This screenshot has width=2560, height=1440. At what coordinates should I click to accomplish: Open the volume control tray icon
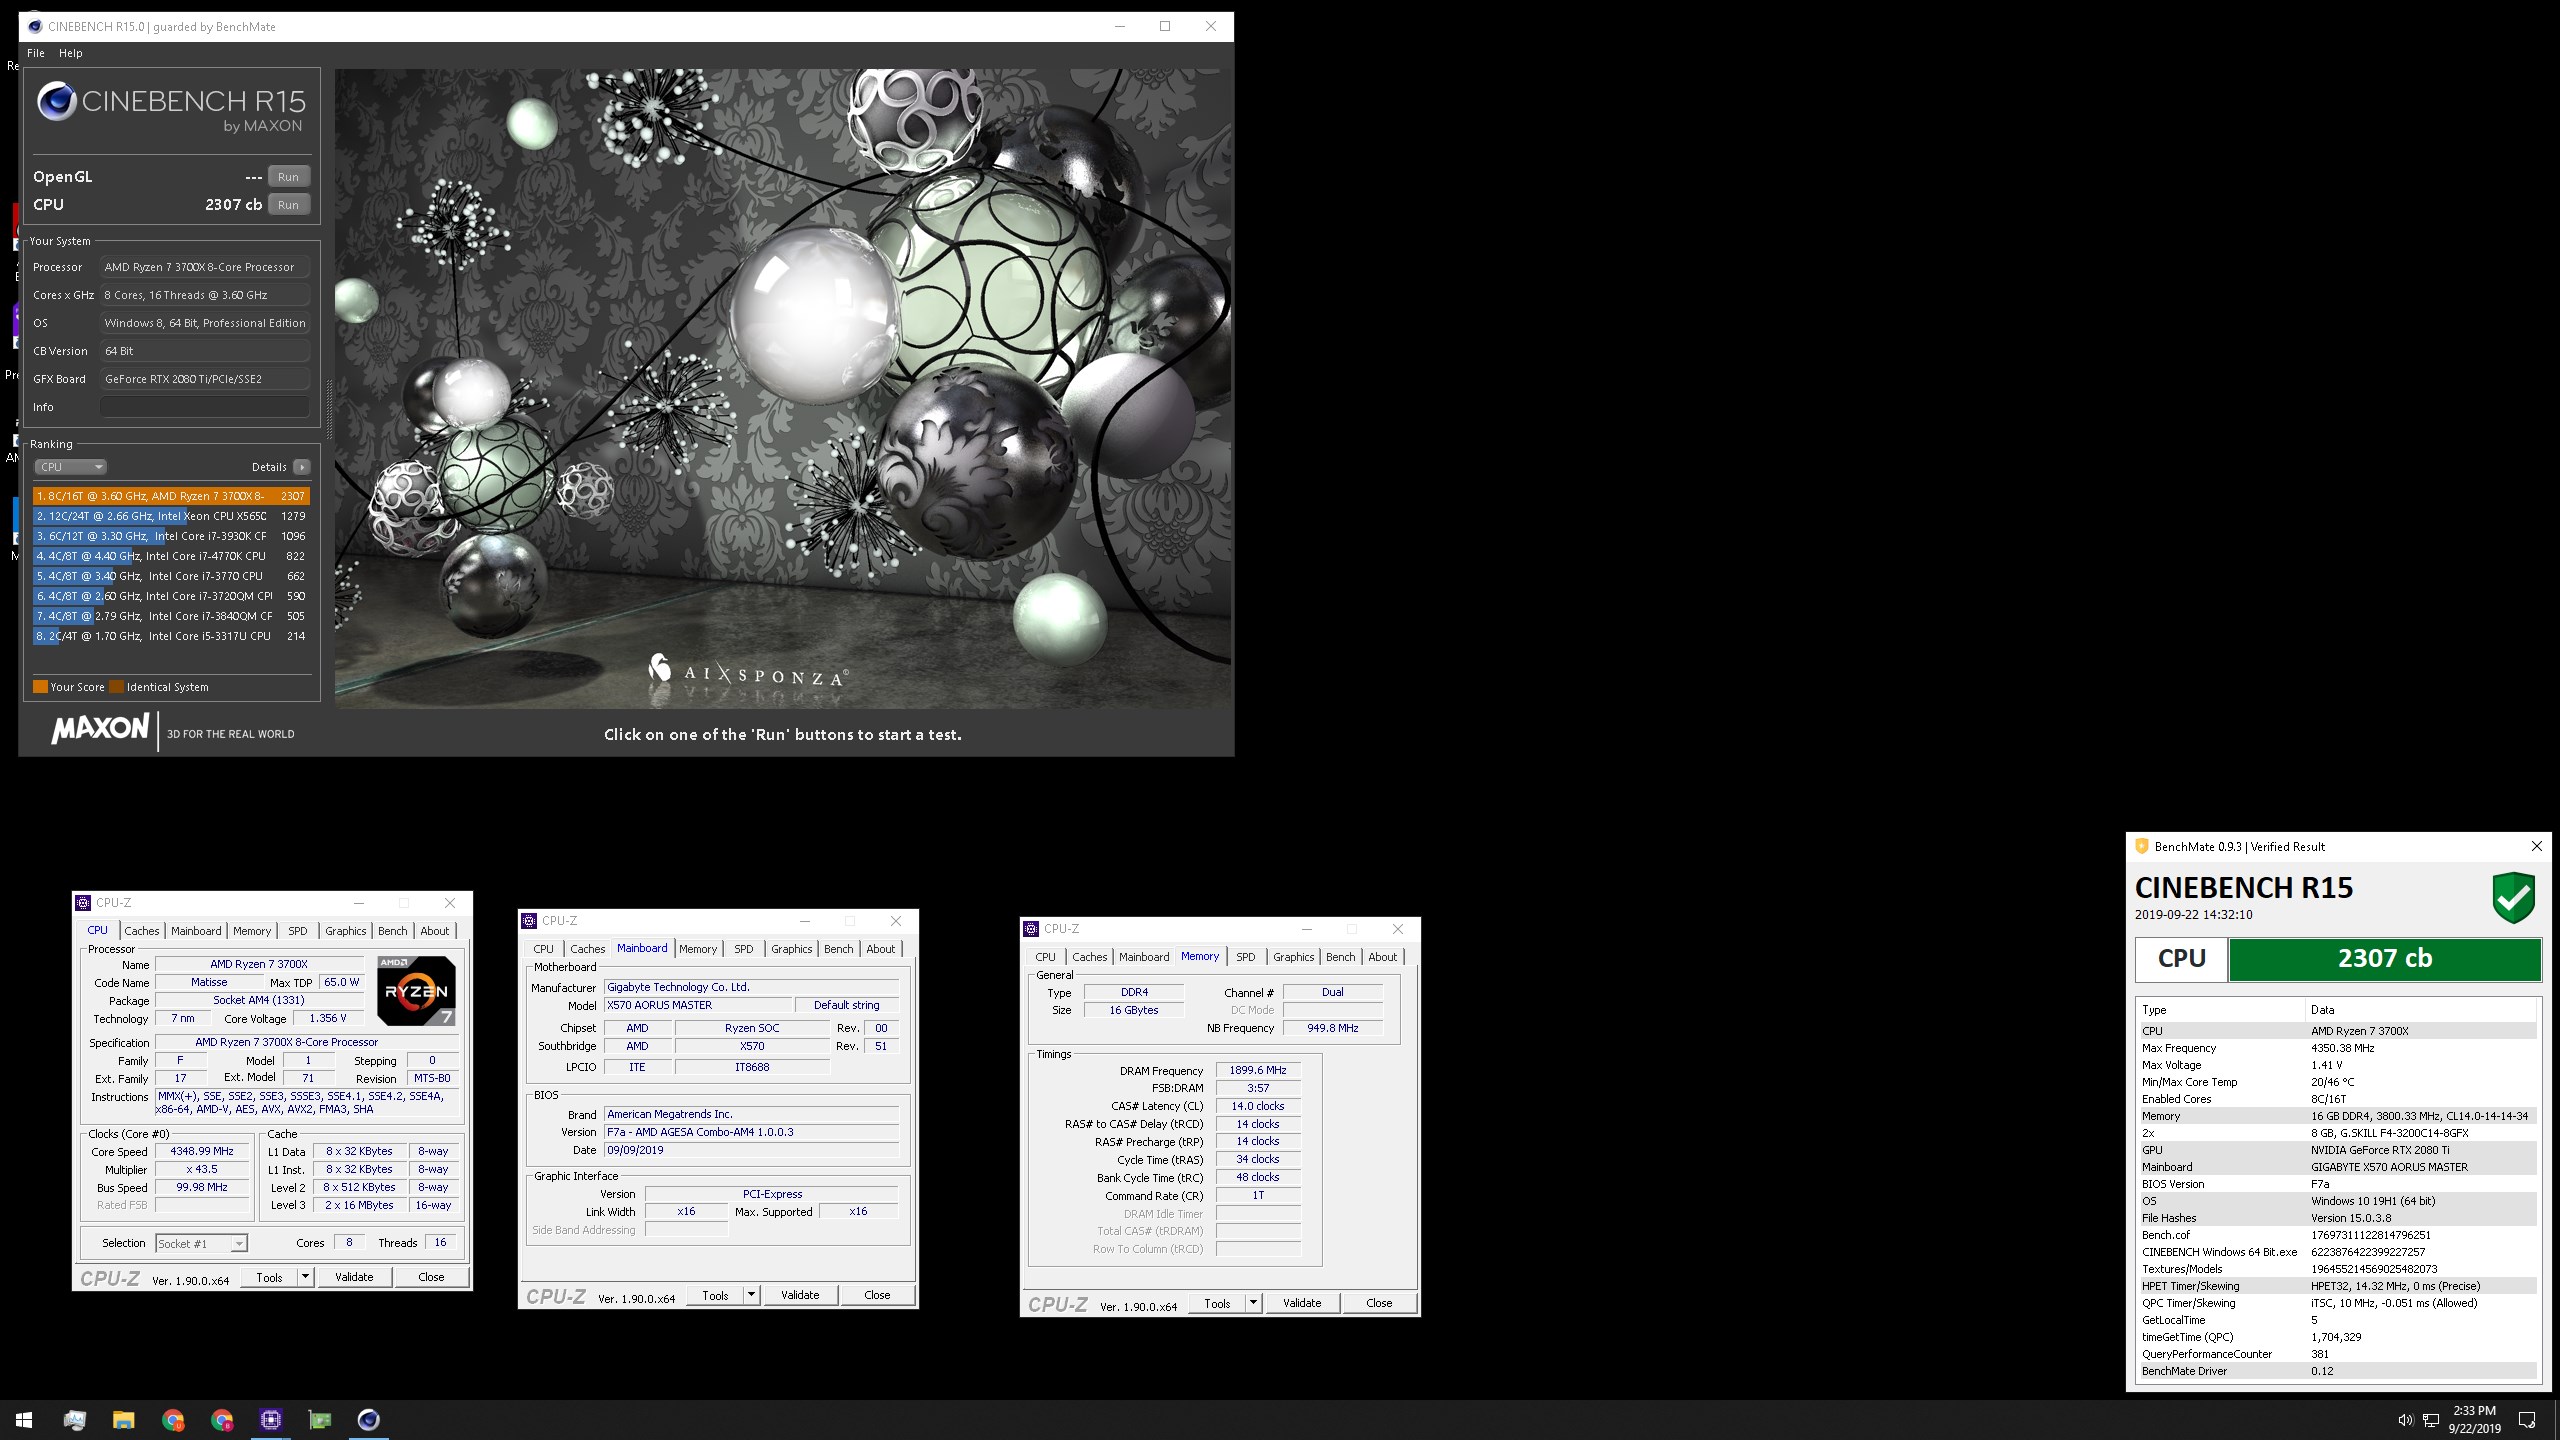(2405, 1420)
